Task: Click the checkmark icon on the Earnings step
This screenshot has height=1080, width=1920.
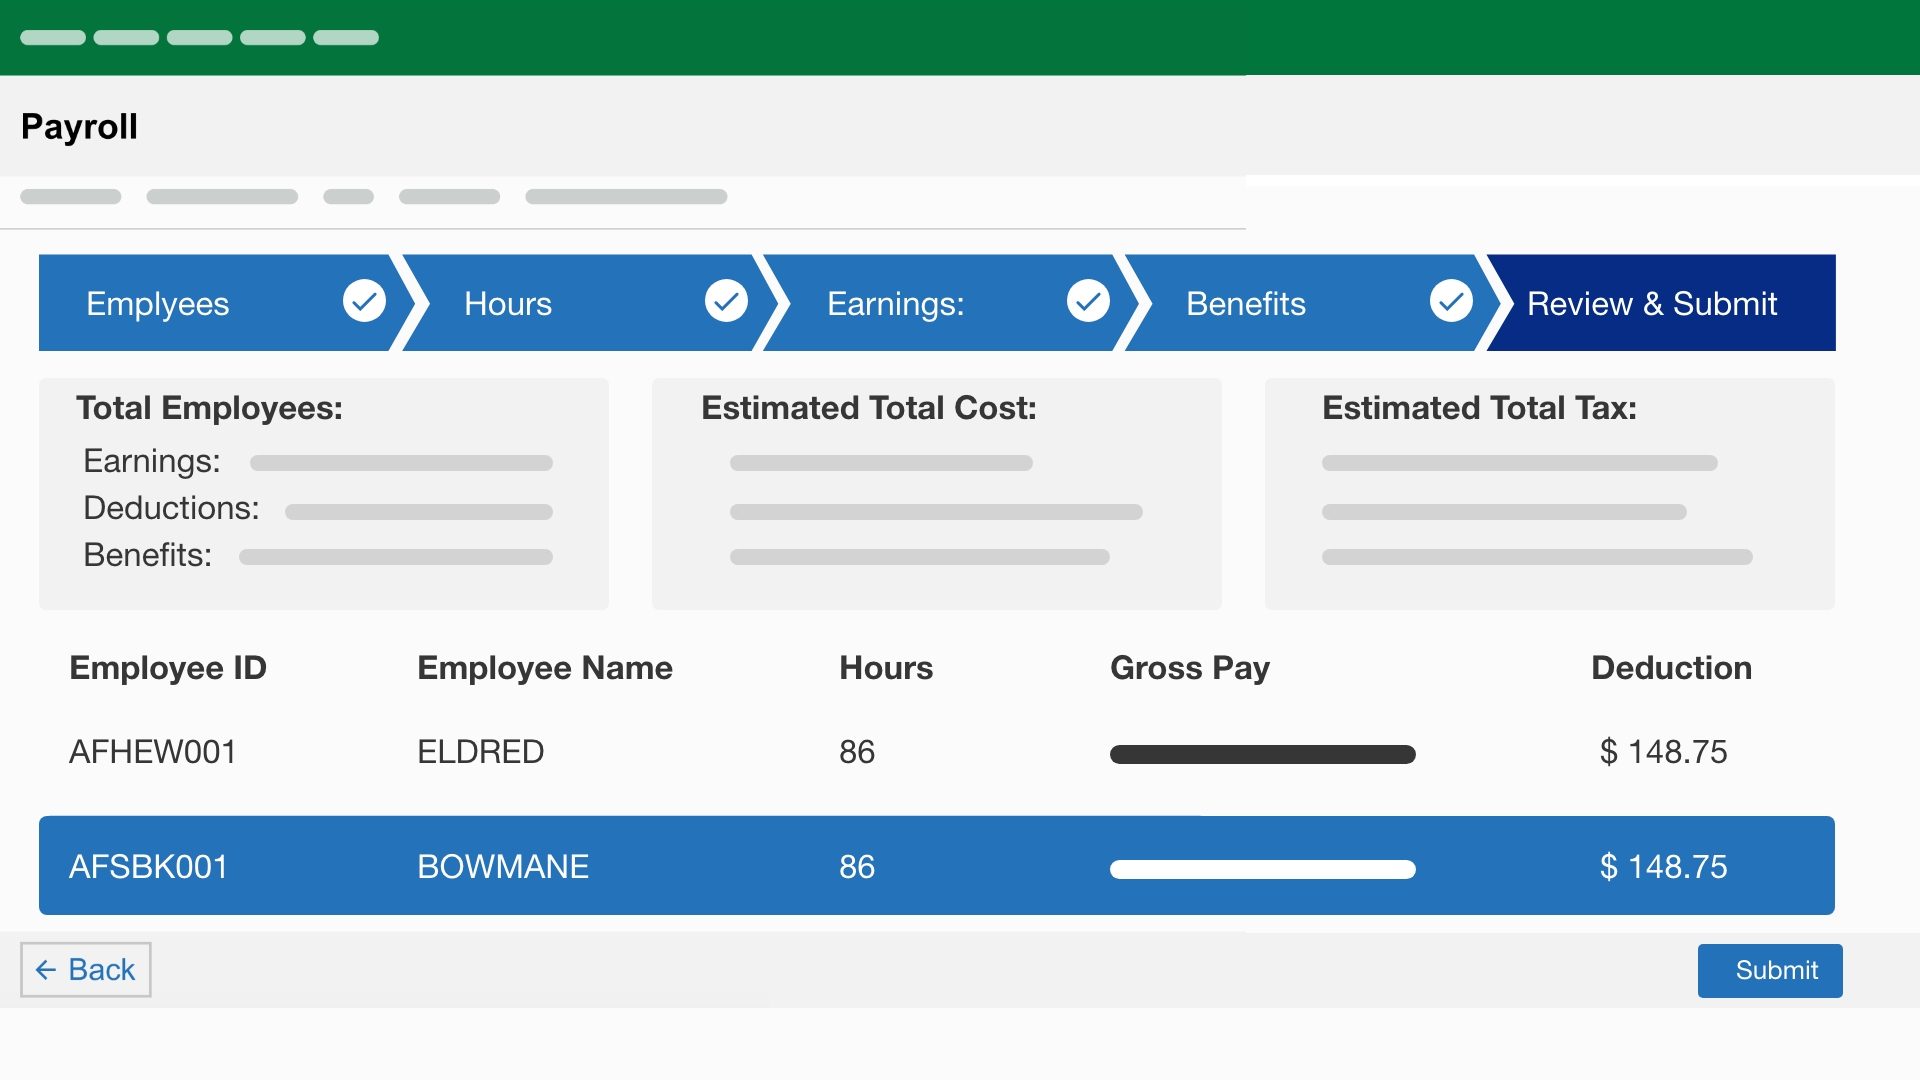Action: click(1088, 301)
